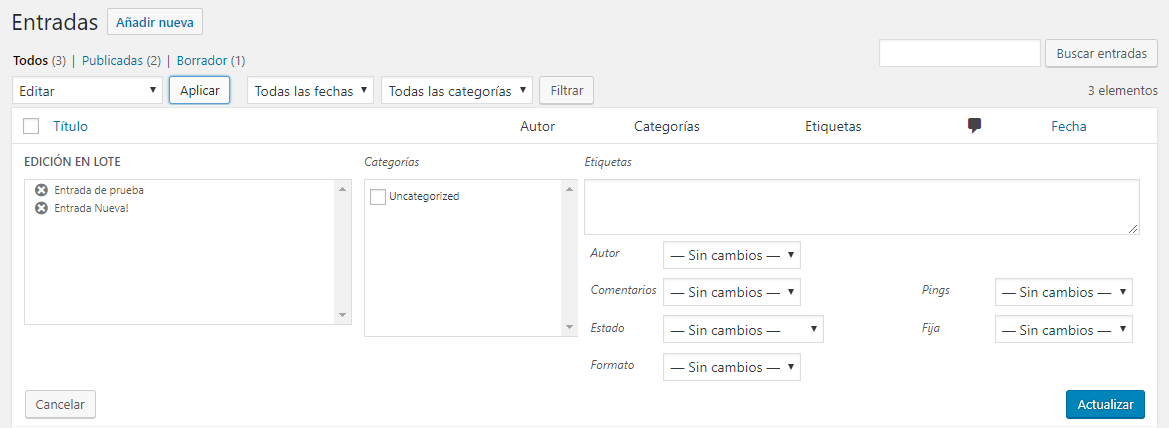Open the bulk actions 'Editar' dropdown
This screenshot has height=428, width=1169.
(x=88, y=90)
